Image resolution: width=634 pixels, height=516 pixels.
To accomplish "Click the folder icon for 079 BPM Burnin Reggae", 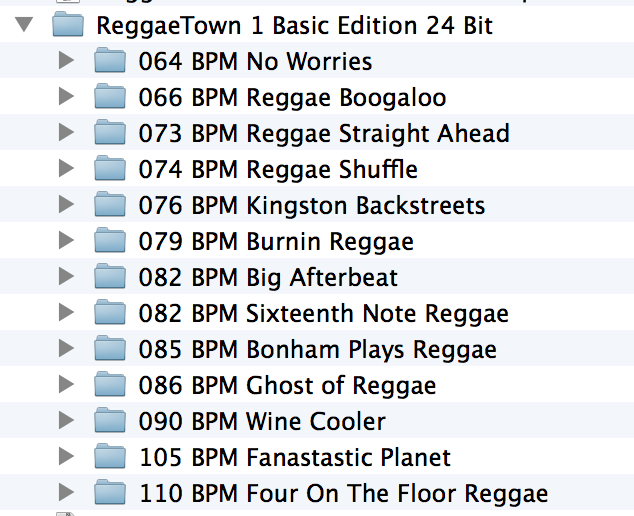I will 109,242.
